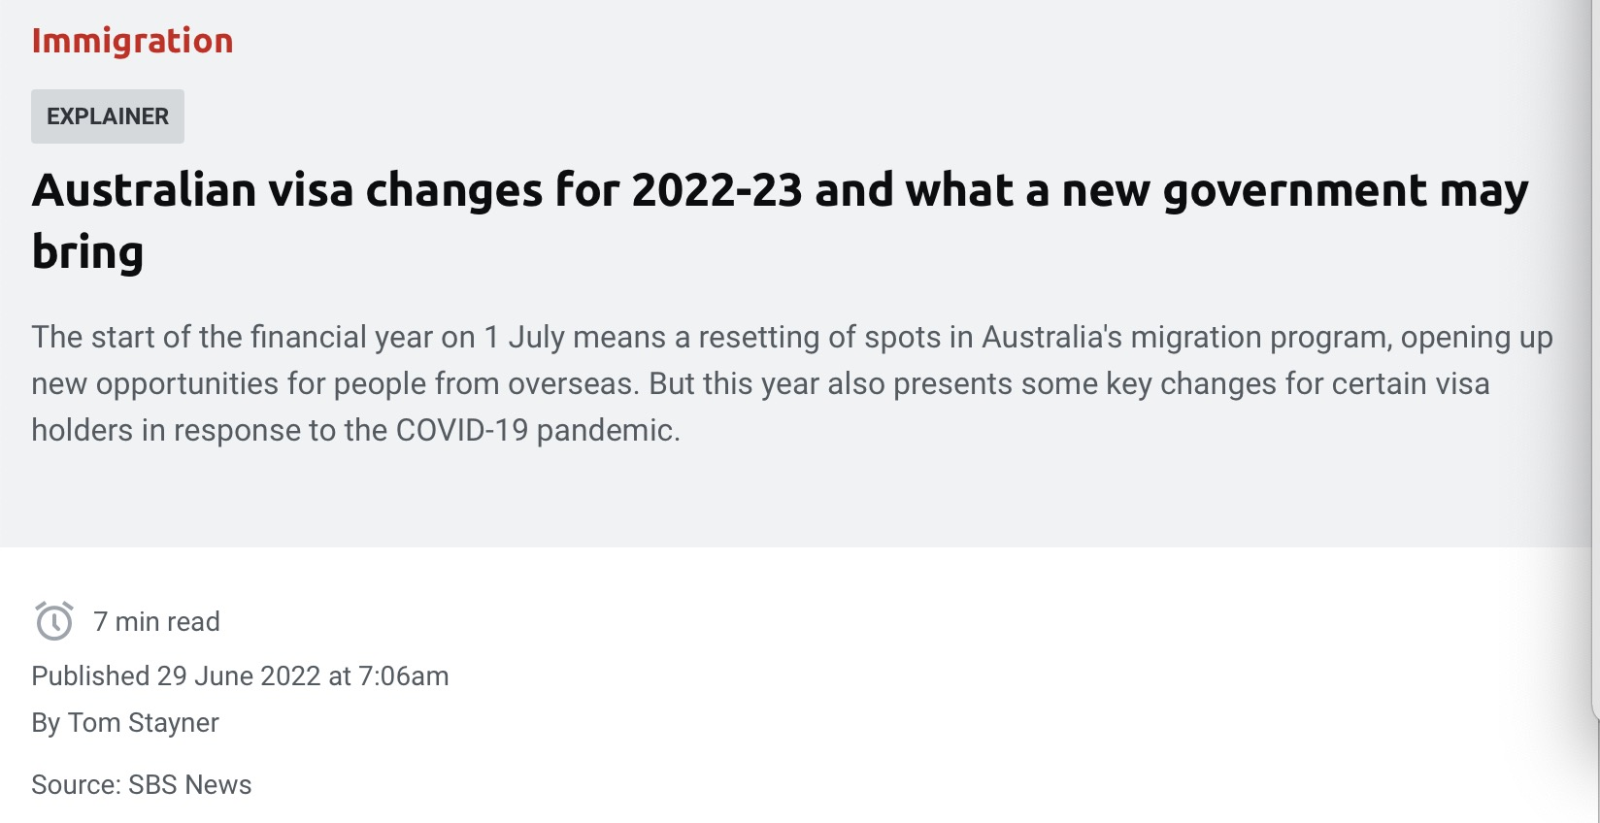Click the word "bring" in the headline
This screenshot has height=823, width=1600.
88,252
